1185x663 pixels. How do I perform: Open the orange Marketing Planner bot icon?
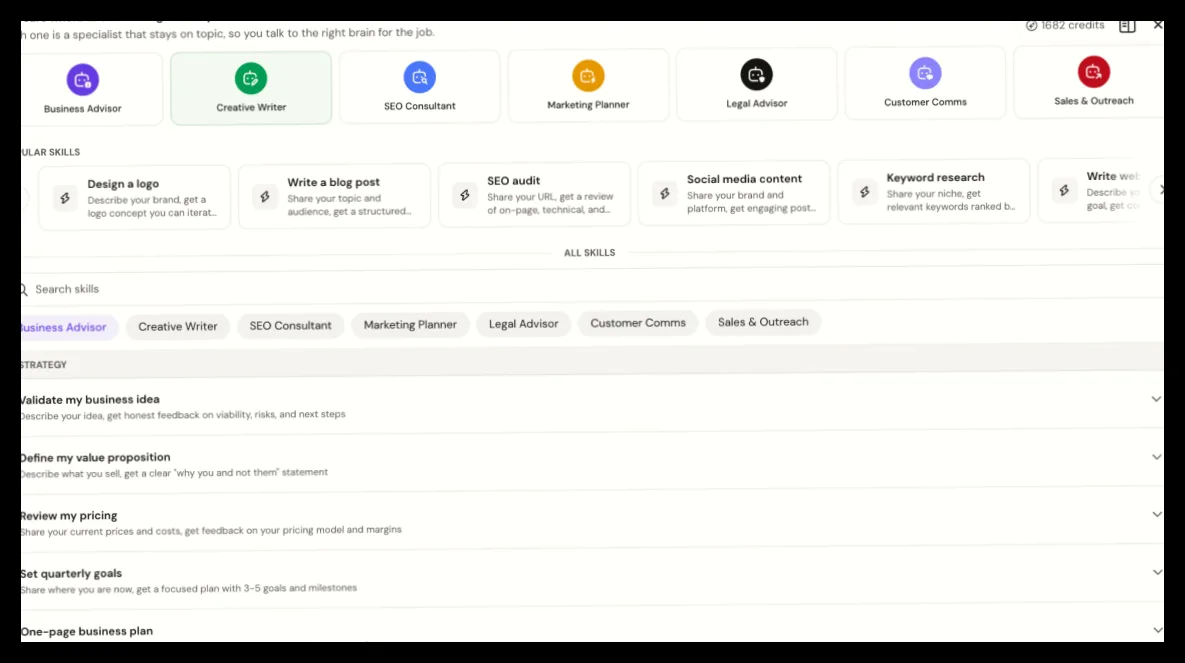click(x=588, y=76)
